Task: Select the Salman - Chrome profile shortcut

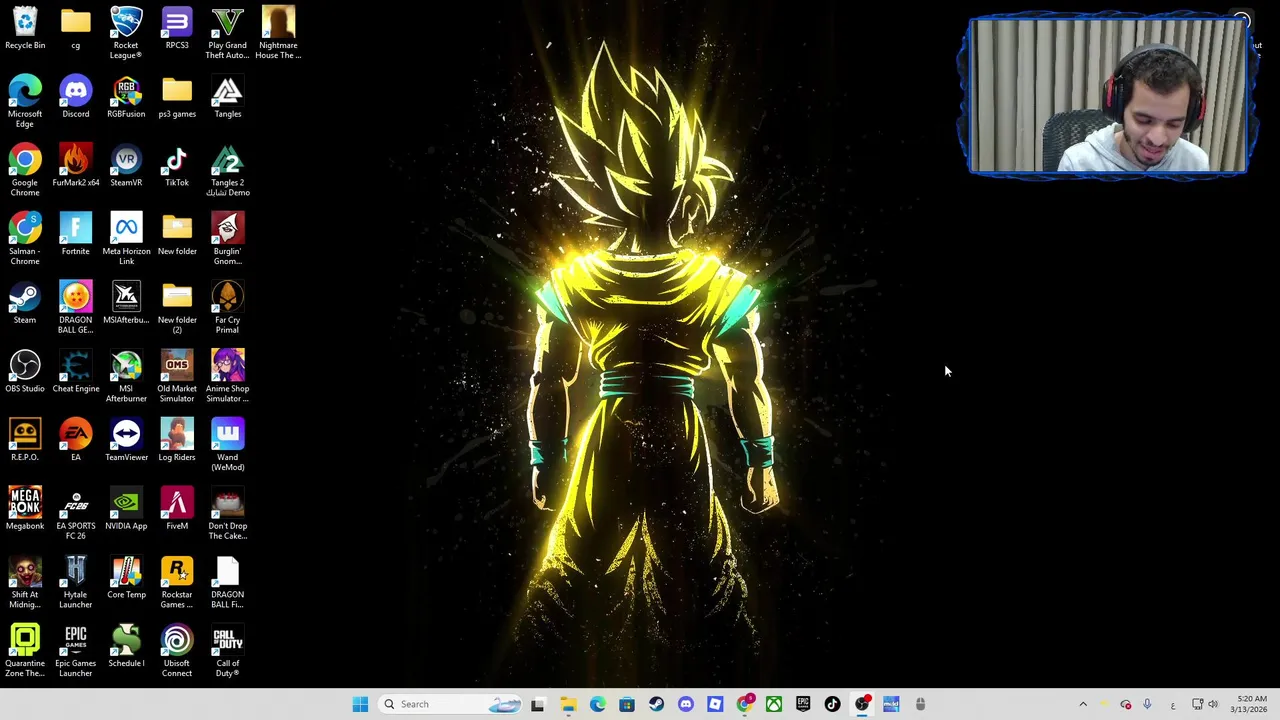Action: 25,238
